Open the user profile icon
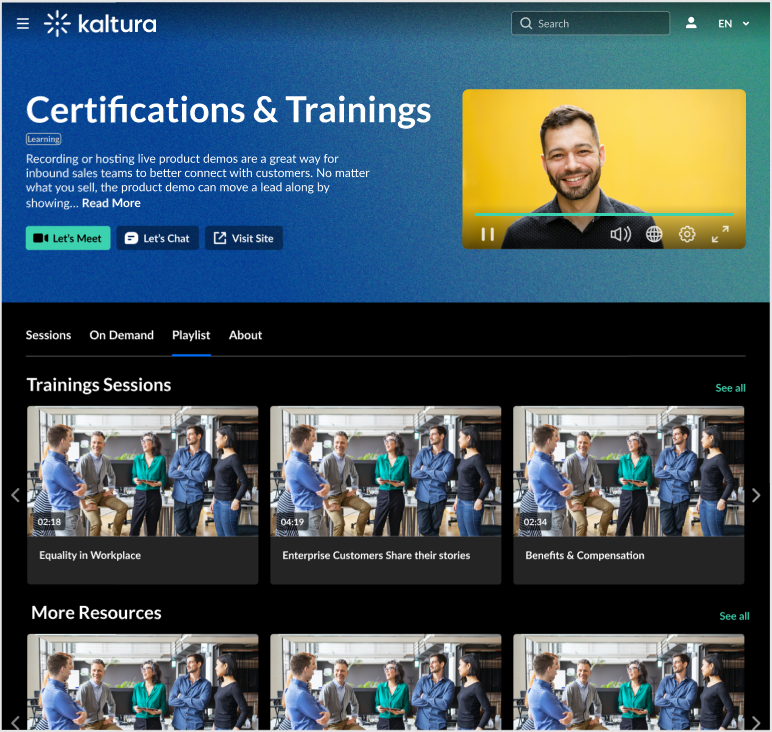The image size is (772, 732). pos(691,23)
